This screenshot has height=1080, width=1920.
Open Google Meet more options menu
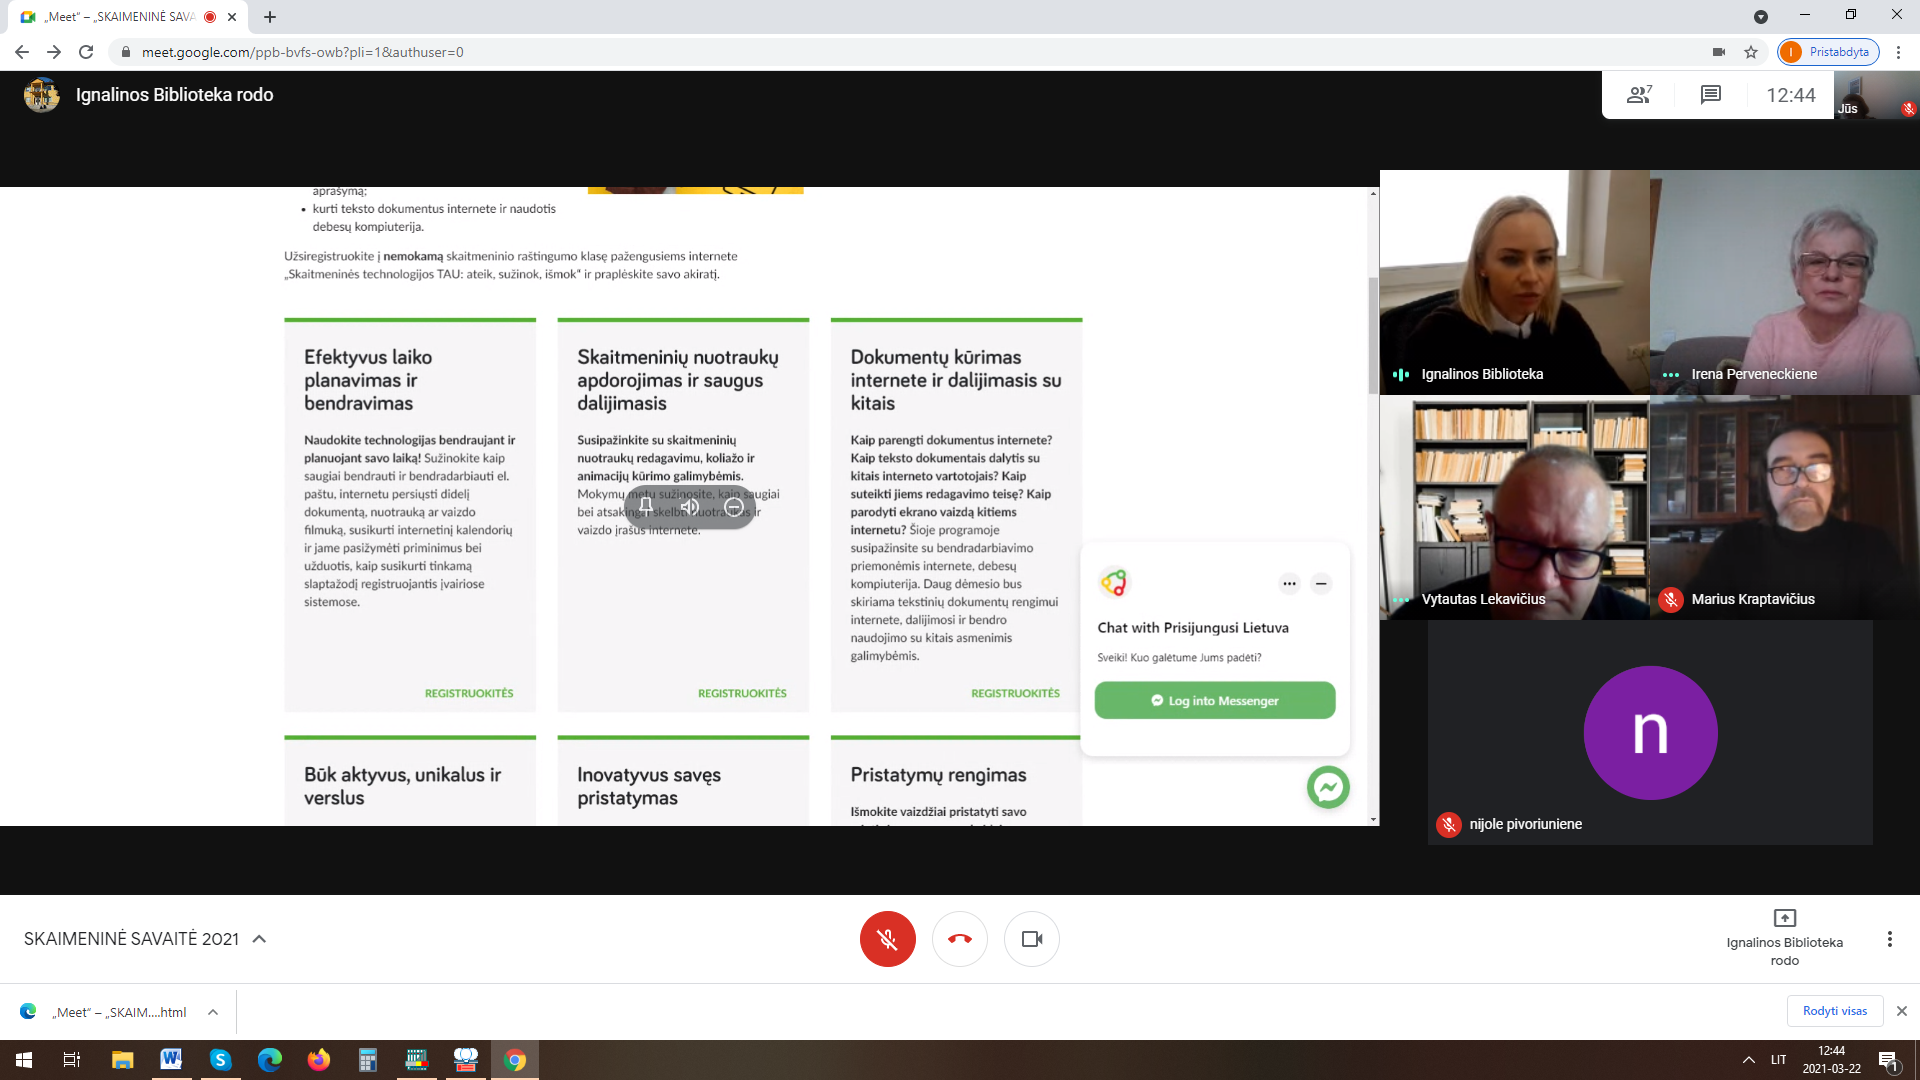pyautogui.click(x=1889, y=939)
